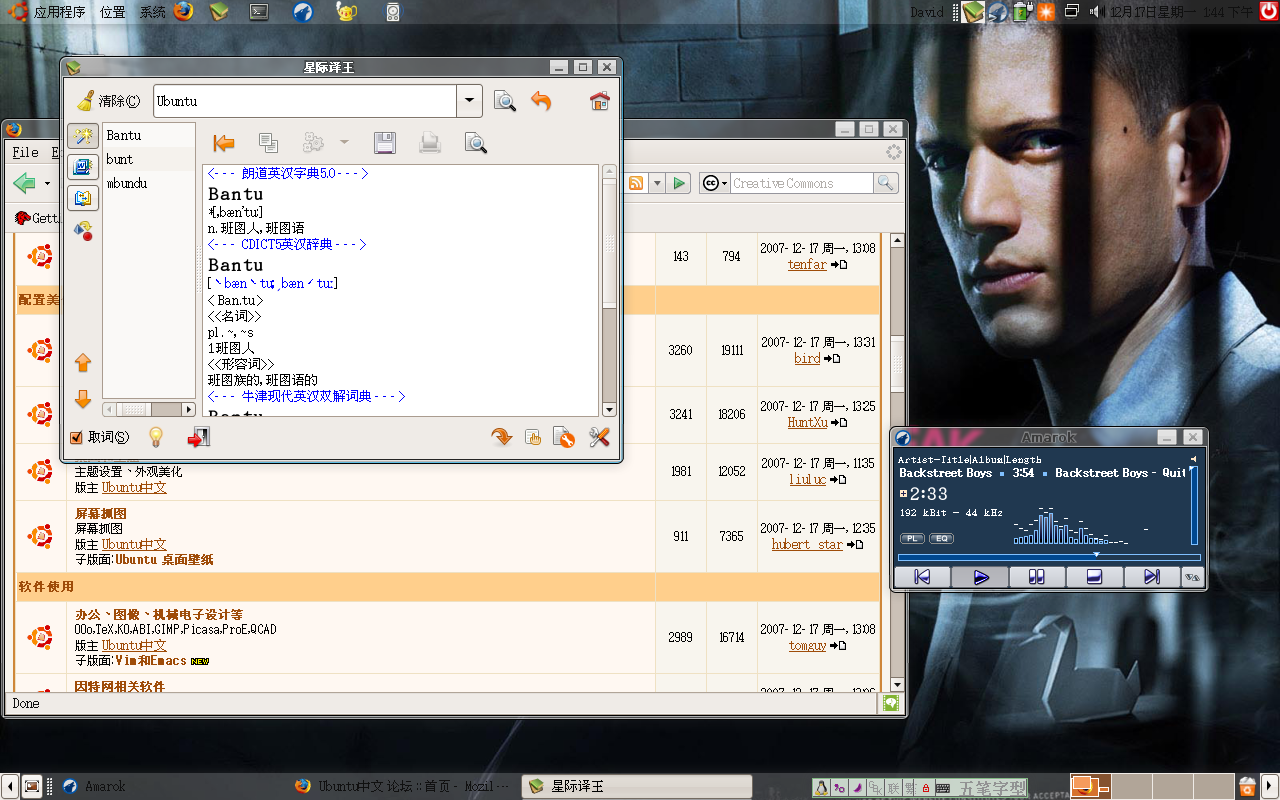
Task: Click the show-desktop icon at the bottom-left corner
Action: coord(32,786)
